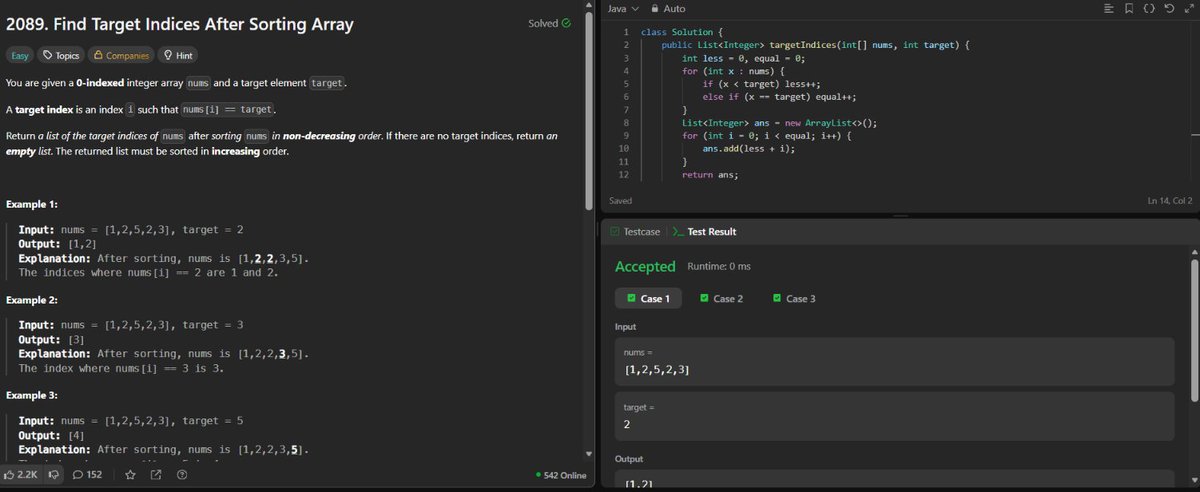This screenshot has height=492, width=1200.
Task: Click the Saved status label
Action: click(620, 201)
